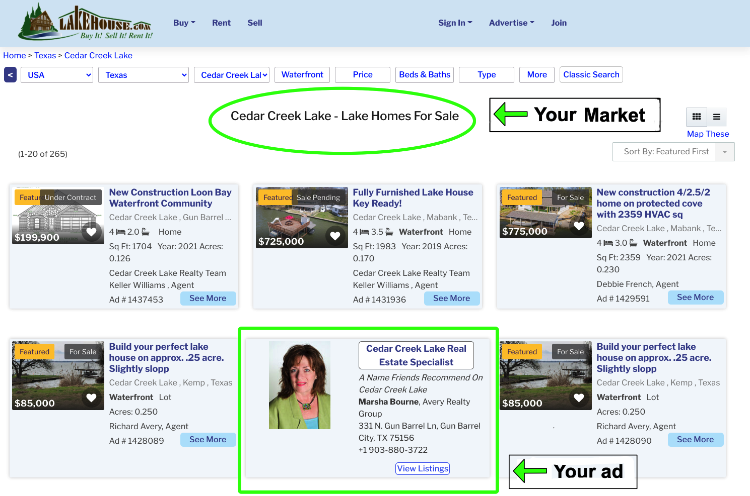Go to Home breadcrumb

pos(14,55)
